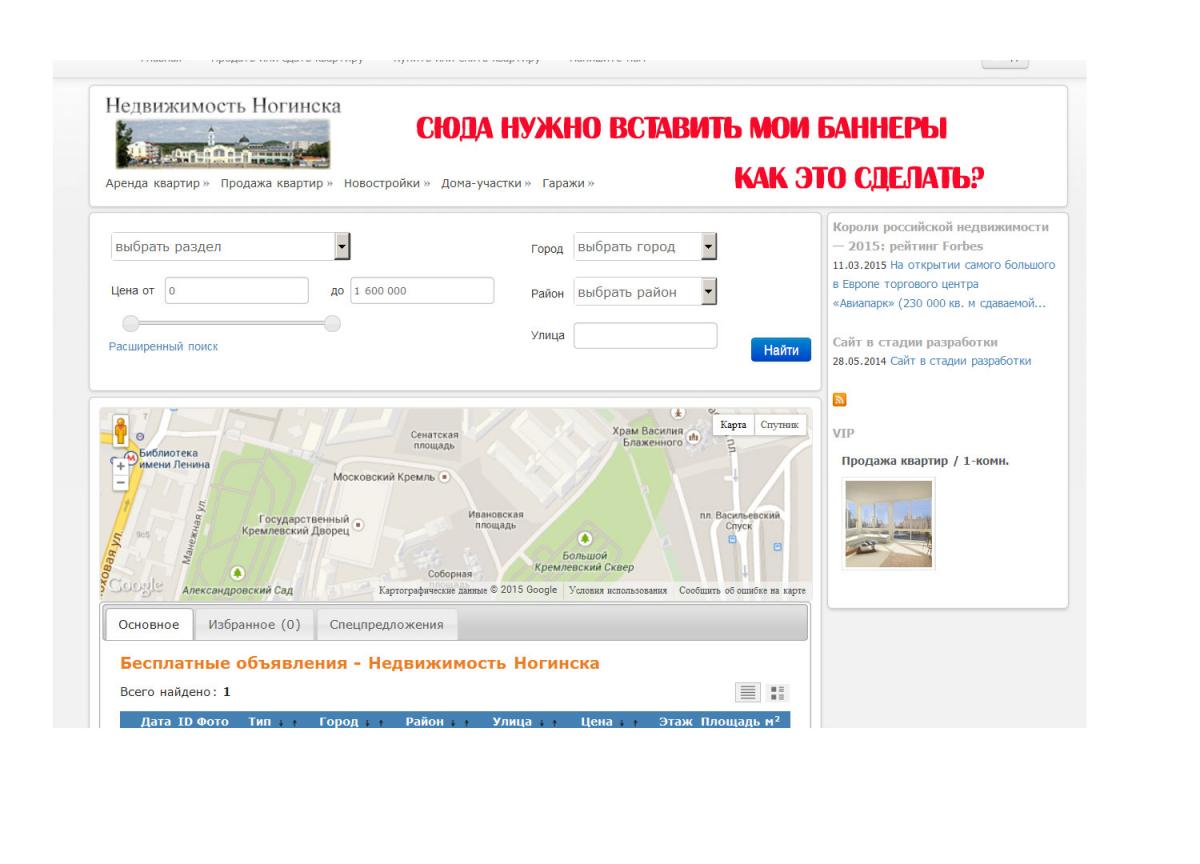Open the 28.05.2014 'Сайт в стадии разработки' link

point(960,361)
